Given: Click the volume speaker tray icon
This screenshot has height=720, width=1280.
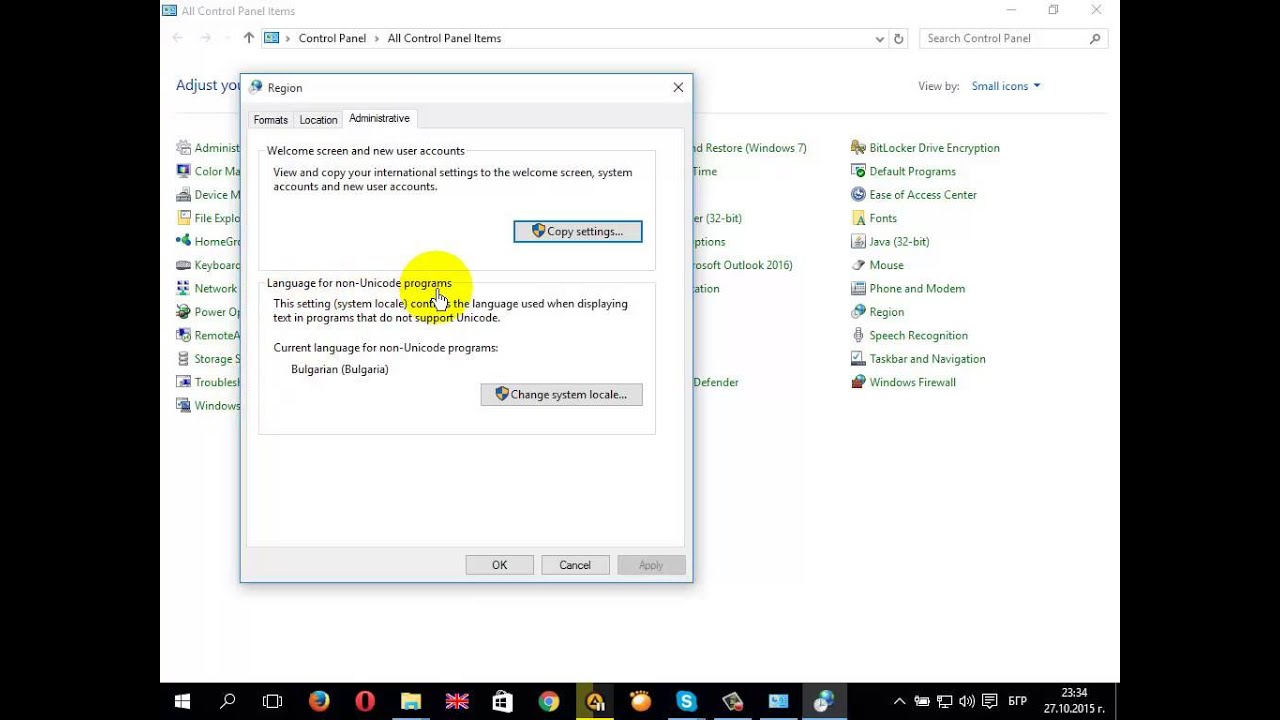Looking at the screenshot, I should tap(966, 701).
